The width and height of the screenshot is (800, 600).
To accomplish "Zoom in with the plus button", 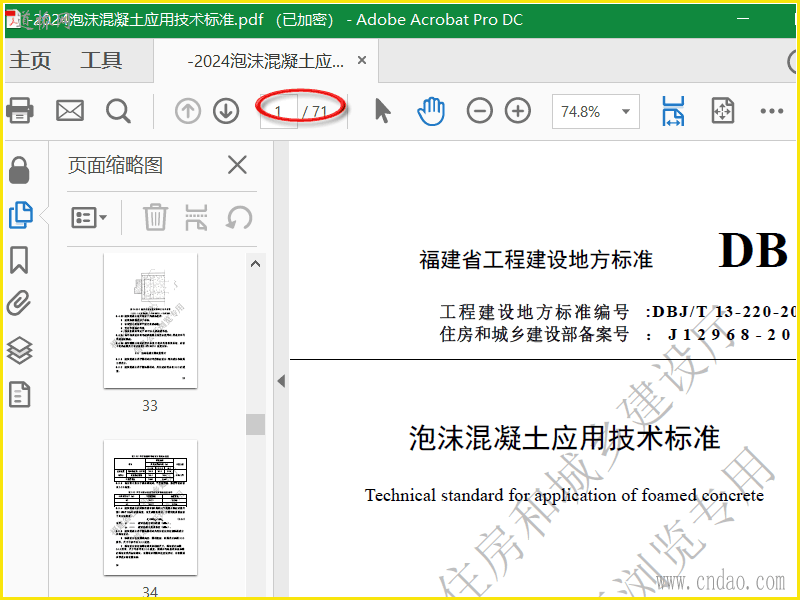I will pos(518,111).
